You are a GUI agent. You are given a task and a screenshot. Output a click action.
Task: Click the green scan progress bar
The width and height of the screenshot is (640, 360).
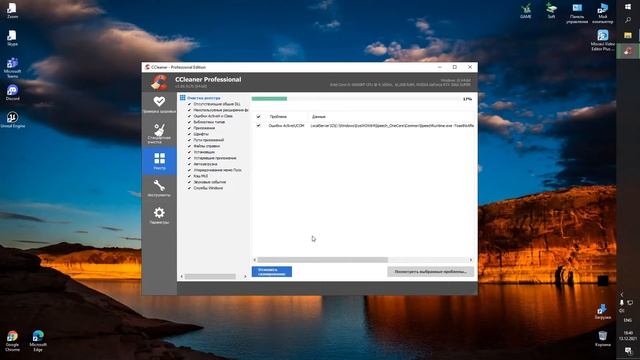click(269, 99)
